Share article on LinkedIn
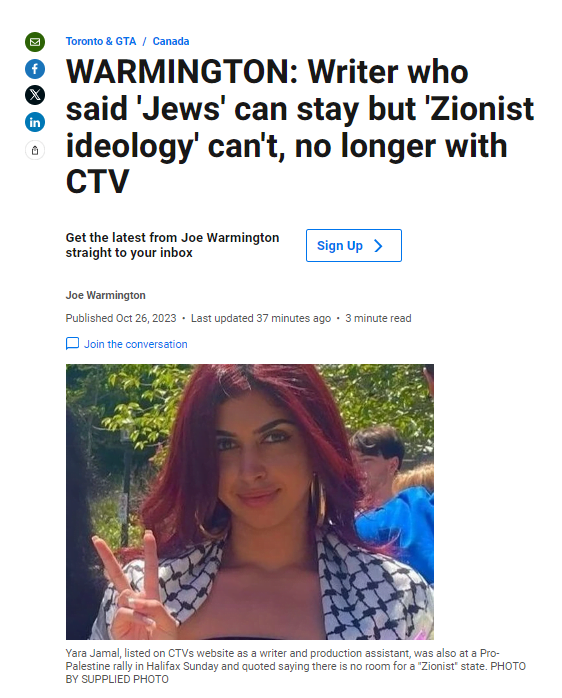The image size is (562, 698). 35,122
